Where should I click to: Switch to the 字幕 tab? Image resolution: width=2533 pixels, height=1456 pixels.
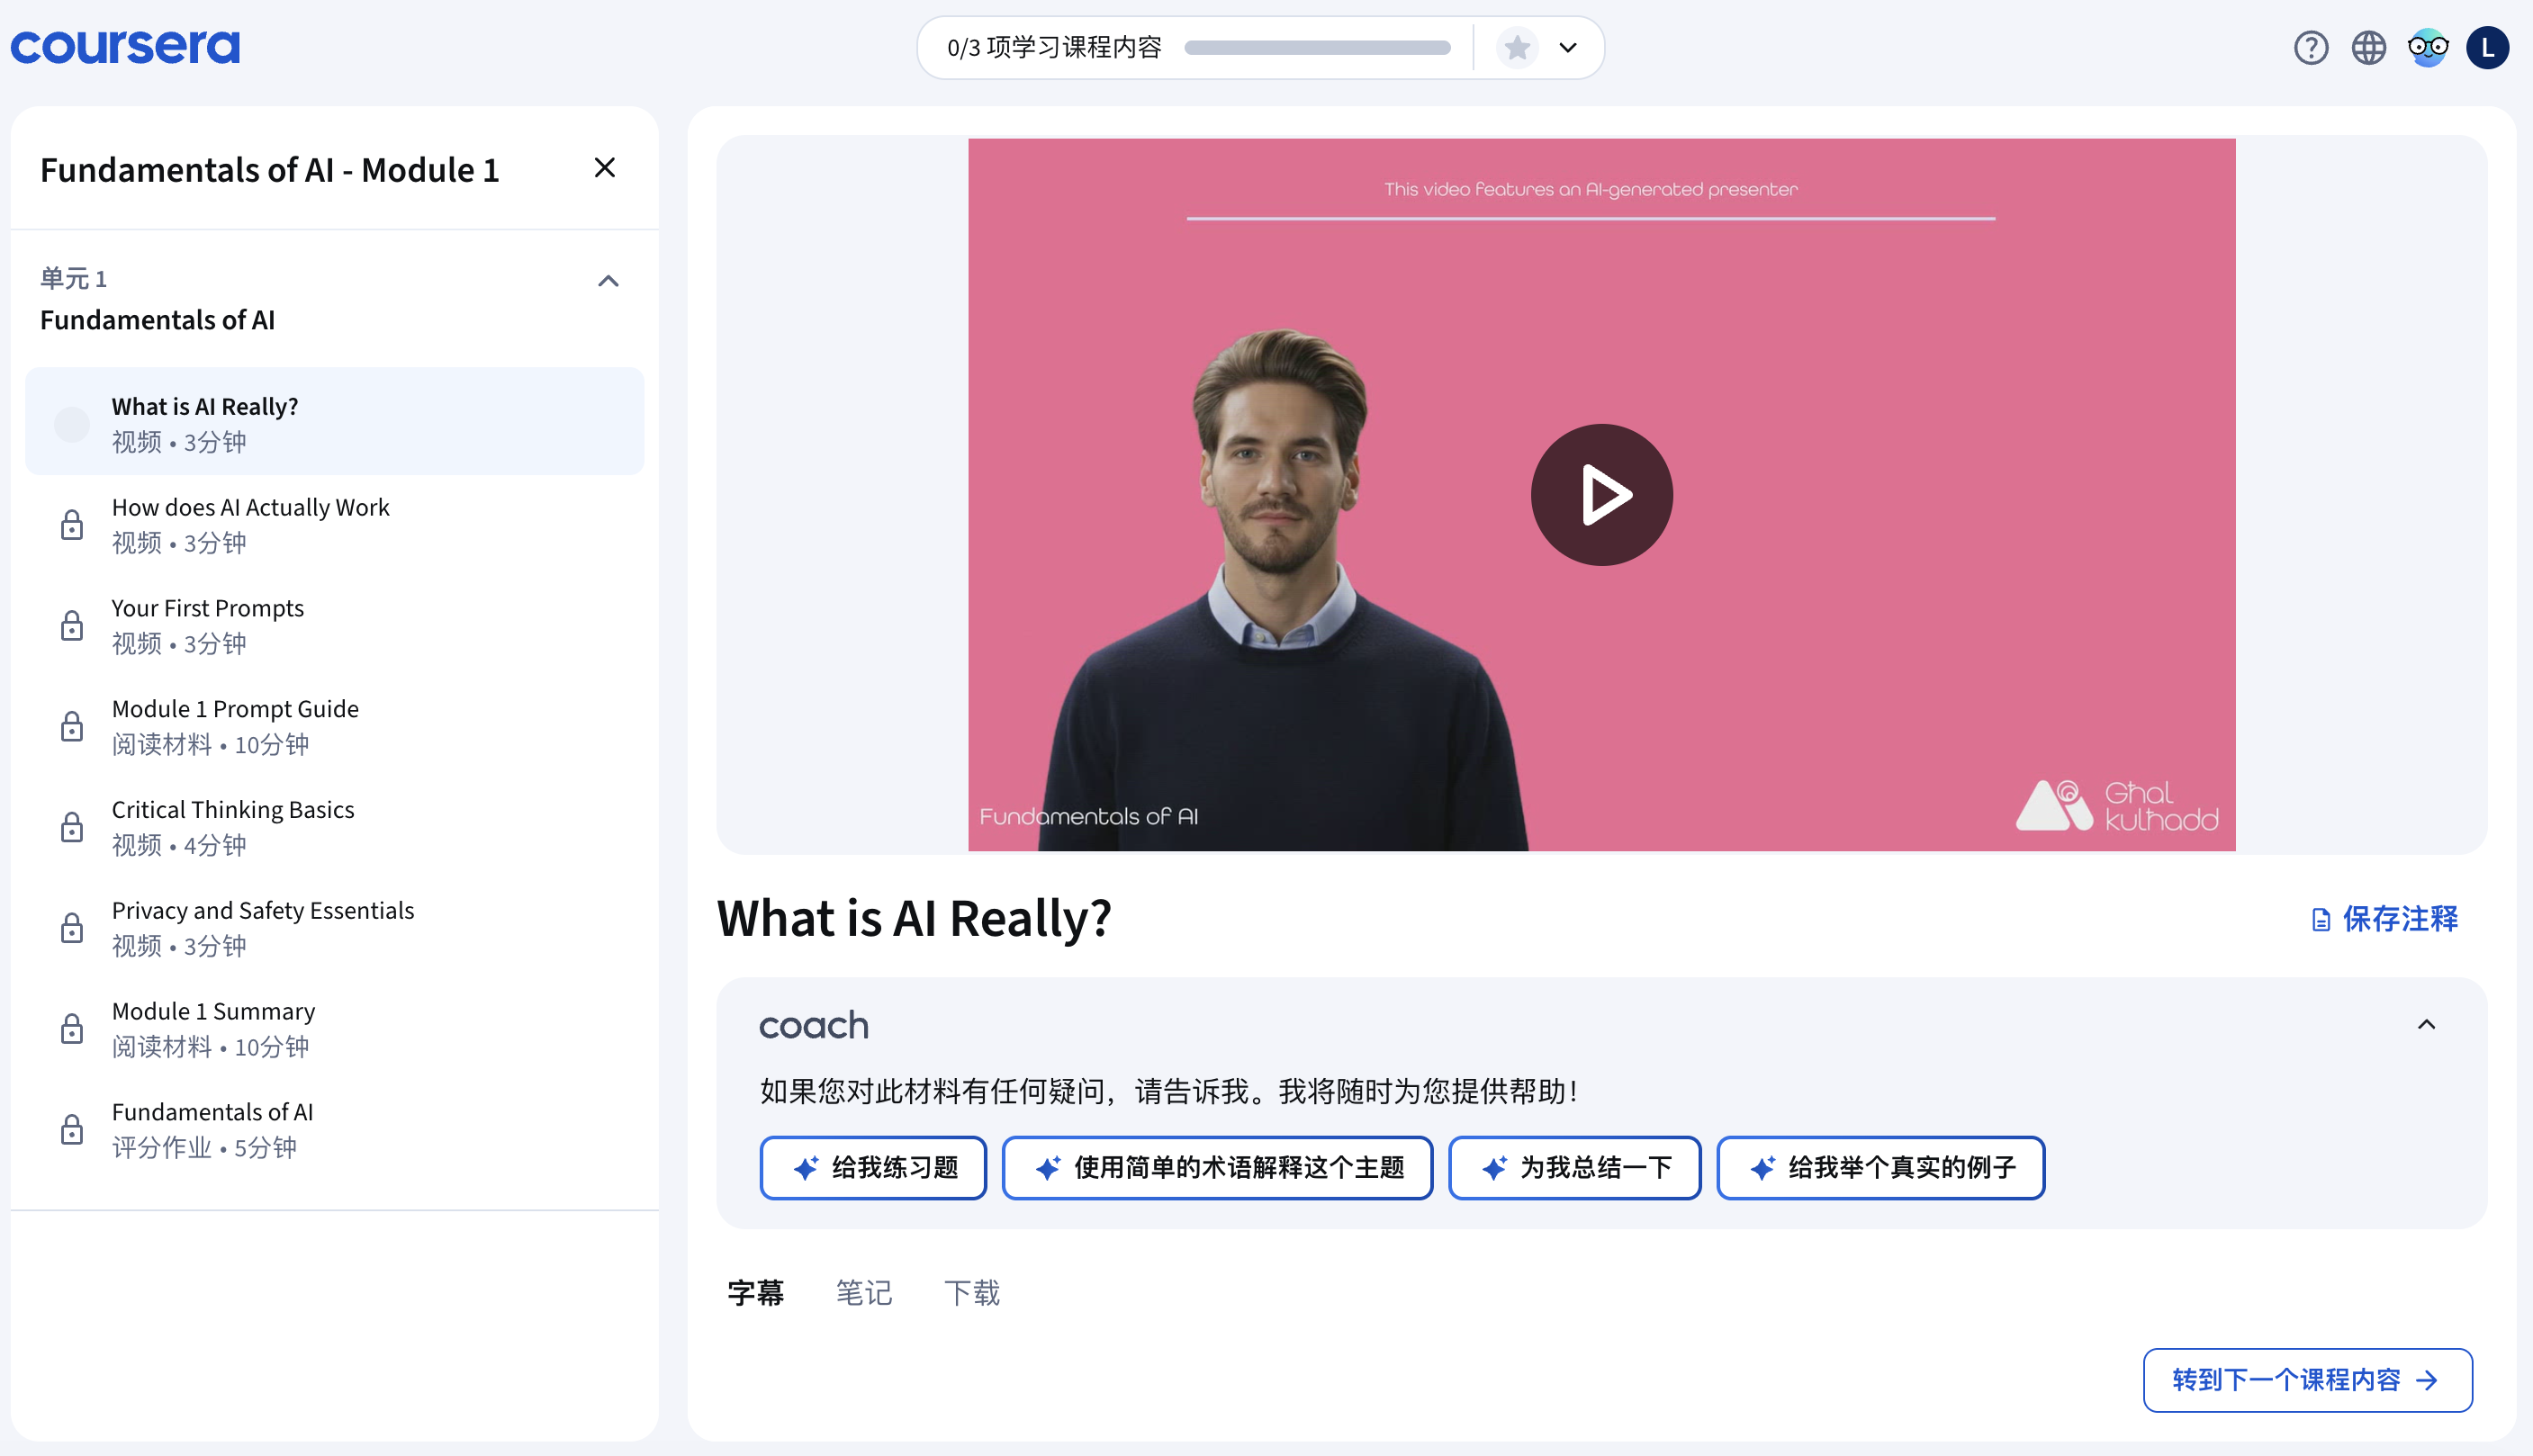pos(755,1293)
